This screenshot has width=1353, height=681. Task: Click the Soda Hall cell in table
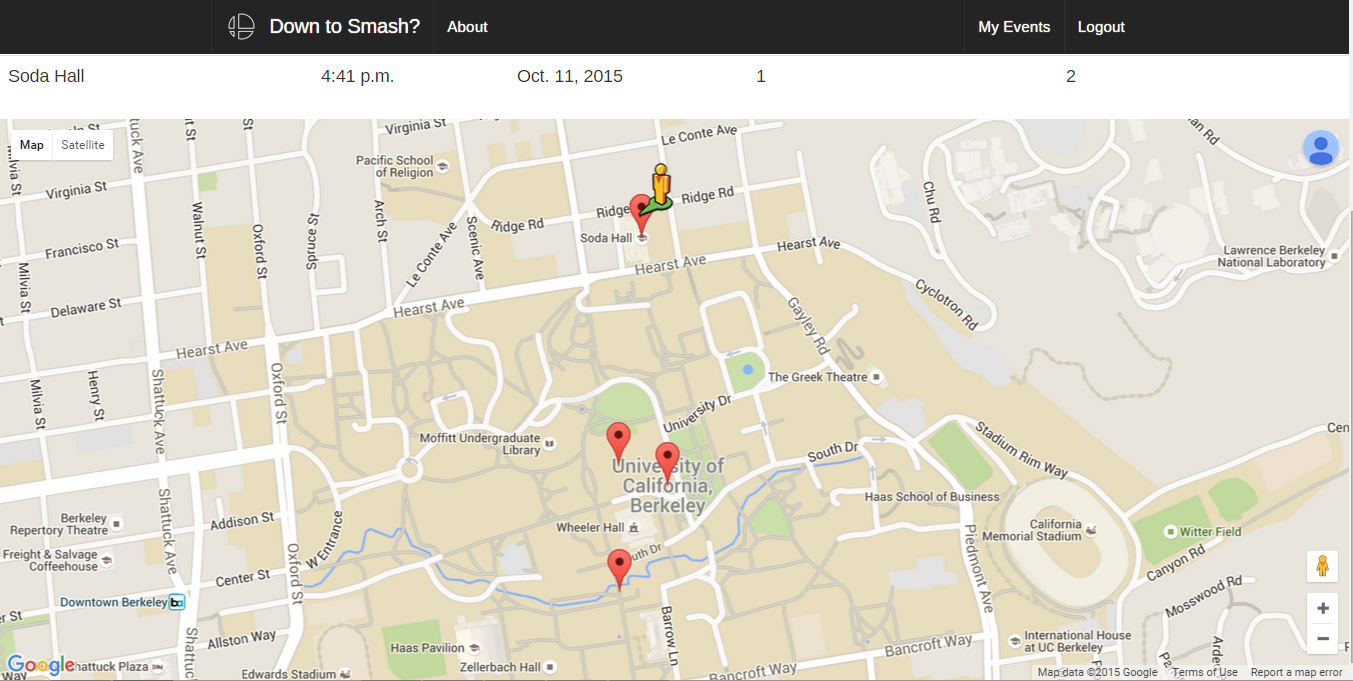point(46,76)
